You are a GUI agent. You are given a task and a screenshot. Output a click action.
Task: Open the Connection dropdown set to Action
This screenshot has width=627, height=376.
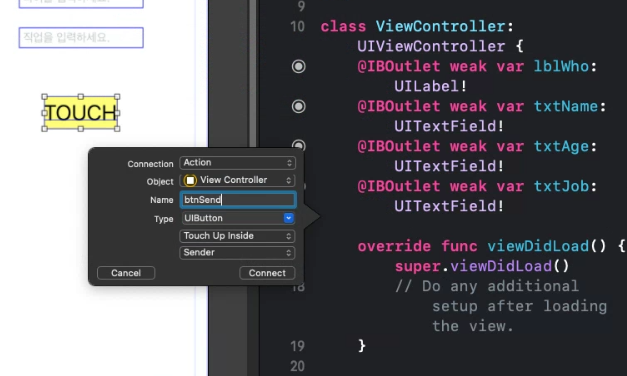click(x=238, y=163)
